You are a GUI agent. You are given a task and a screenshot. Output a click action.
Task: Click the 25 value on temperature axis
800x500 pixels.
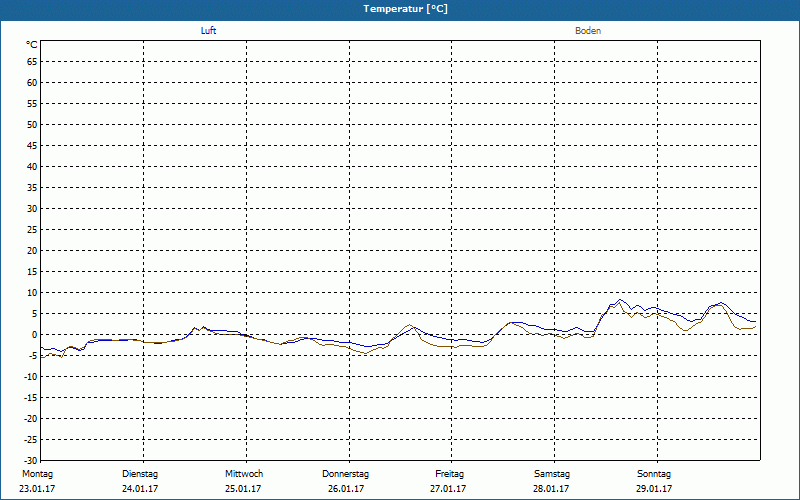pyautogui.click(x=32, y=230)
